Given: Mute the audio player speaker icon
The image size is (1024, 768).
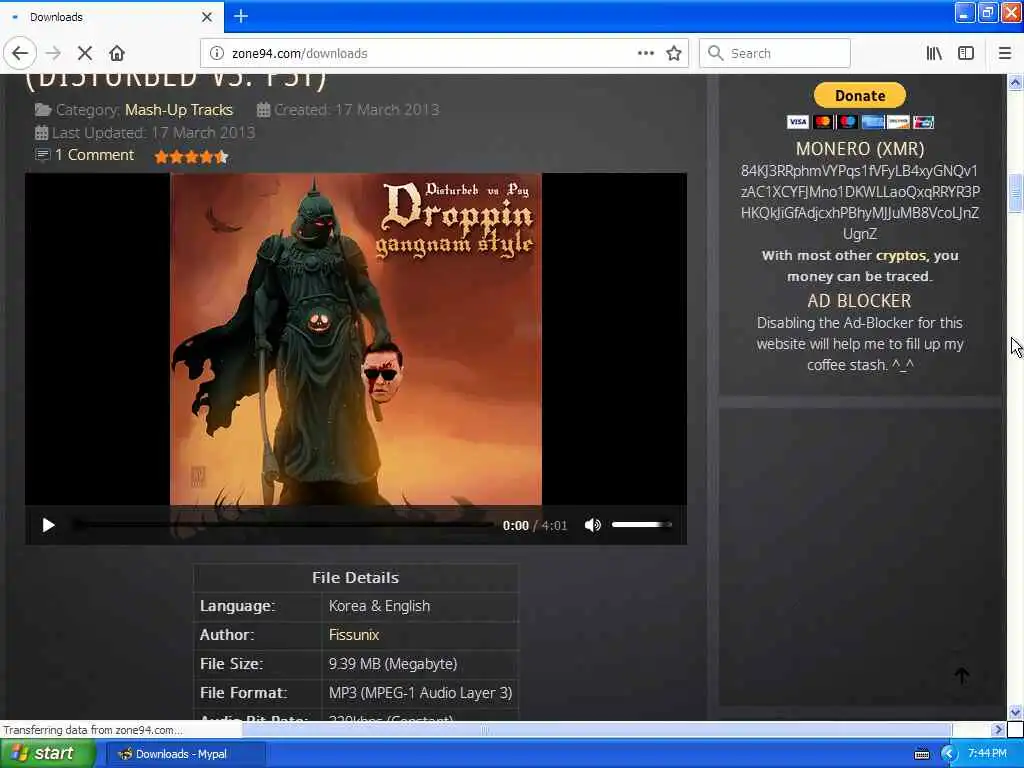Looking at the screenshot, I should (x=592, y=525).
